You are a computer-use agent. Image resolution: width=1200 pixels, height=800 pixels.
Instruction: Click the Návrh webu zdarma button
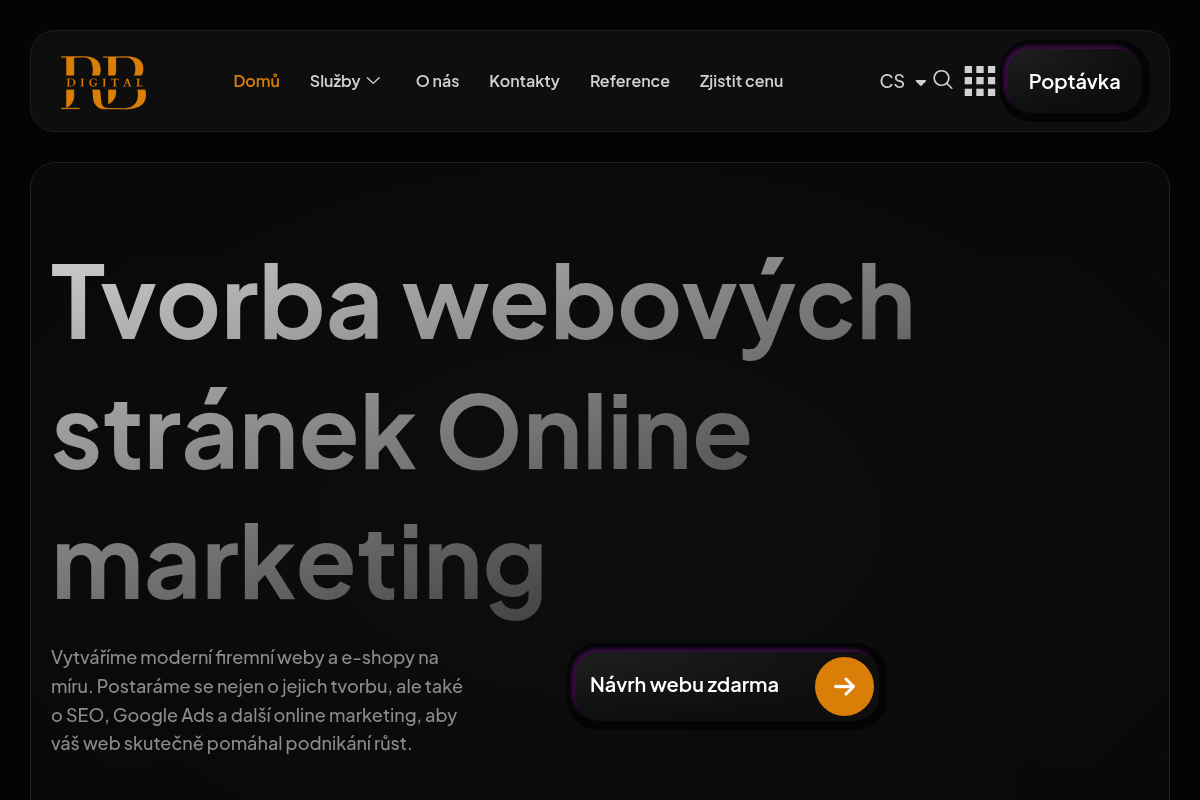tap(727, 686)
